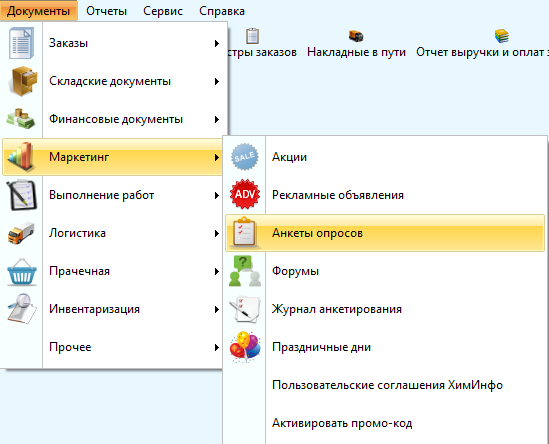Select the Инвентаризация menu entry

click(x=112, y=309)
